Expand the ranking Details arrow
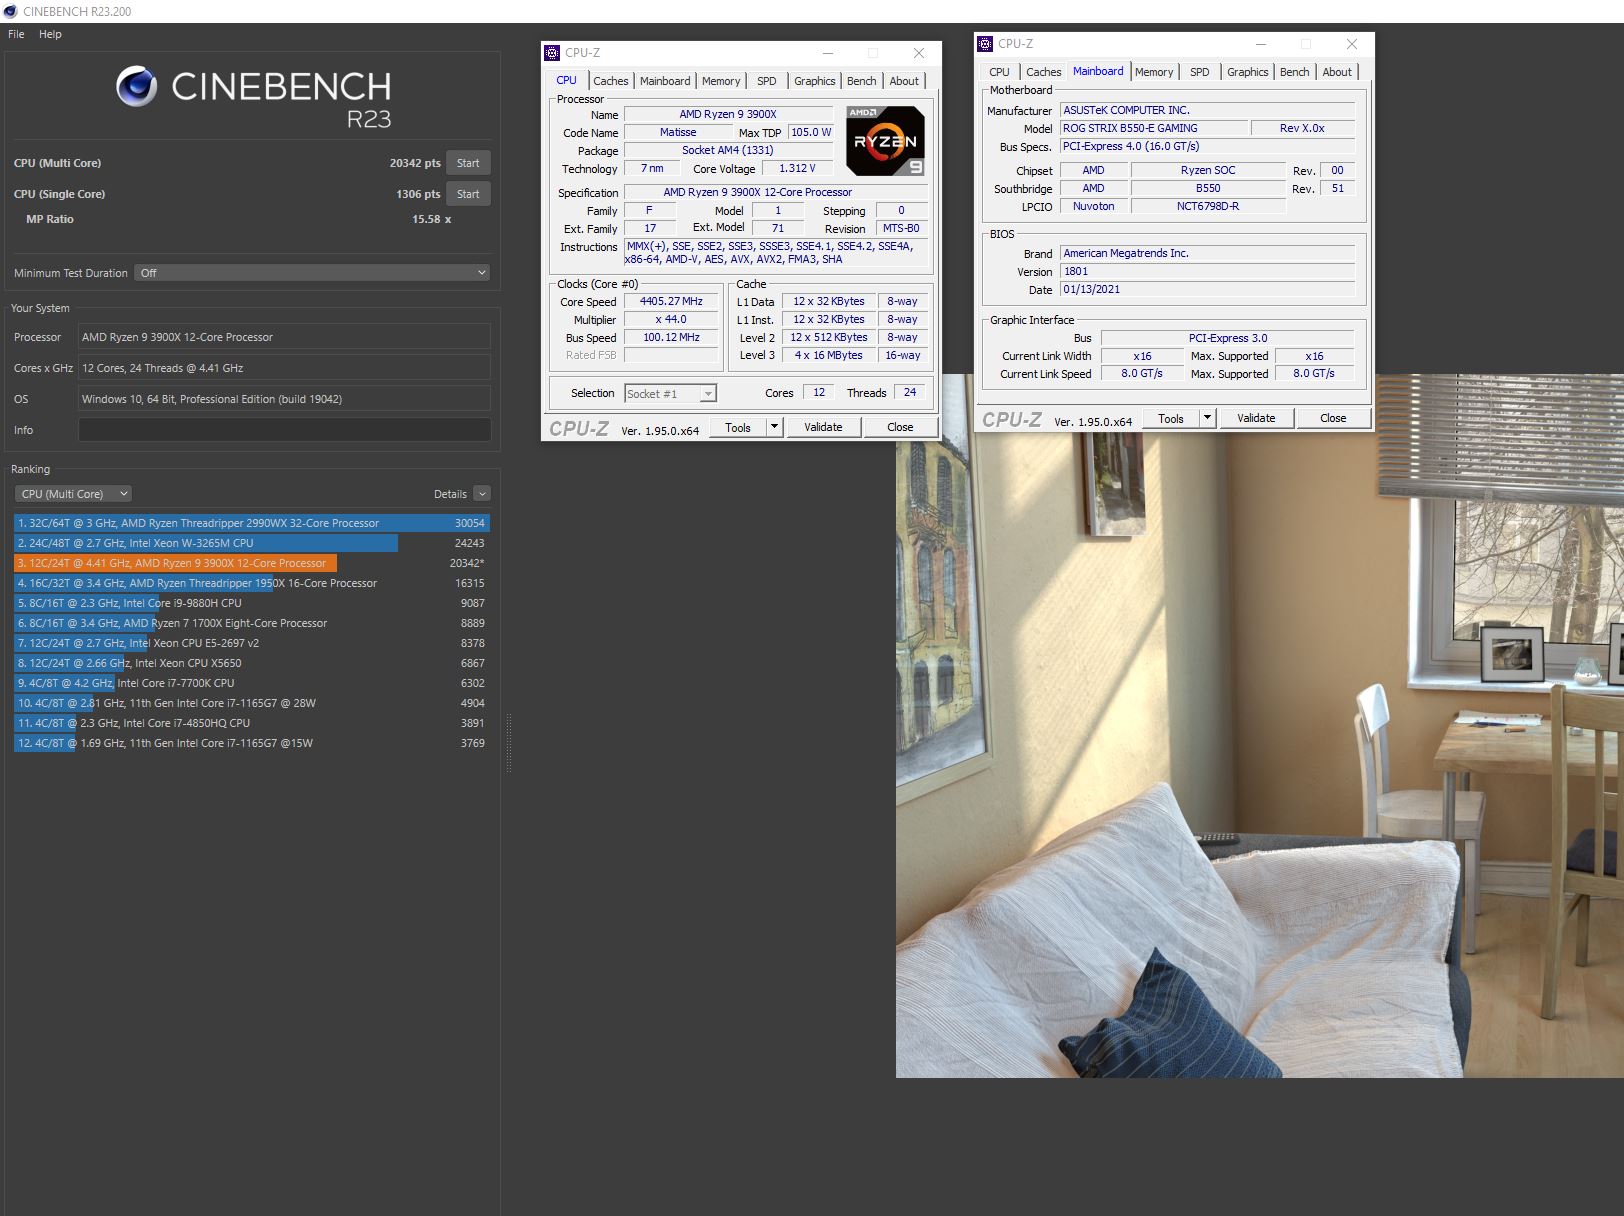Image resolution: width=1624 pixels, height=1216 pixels. (482, 494)
